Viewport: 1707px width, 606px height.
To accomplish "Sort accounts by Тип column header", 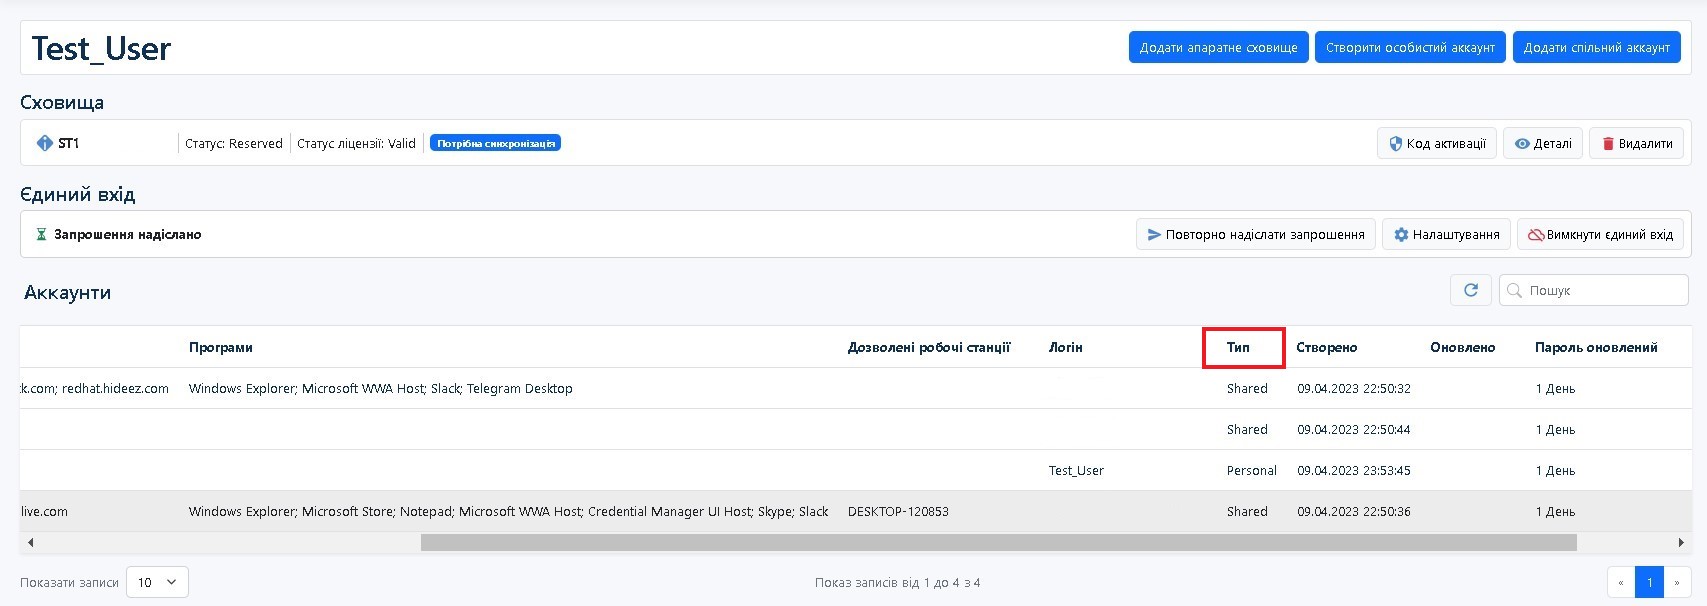I will point(1238,348).
